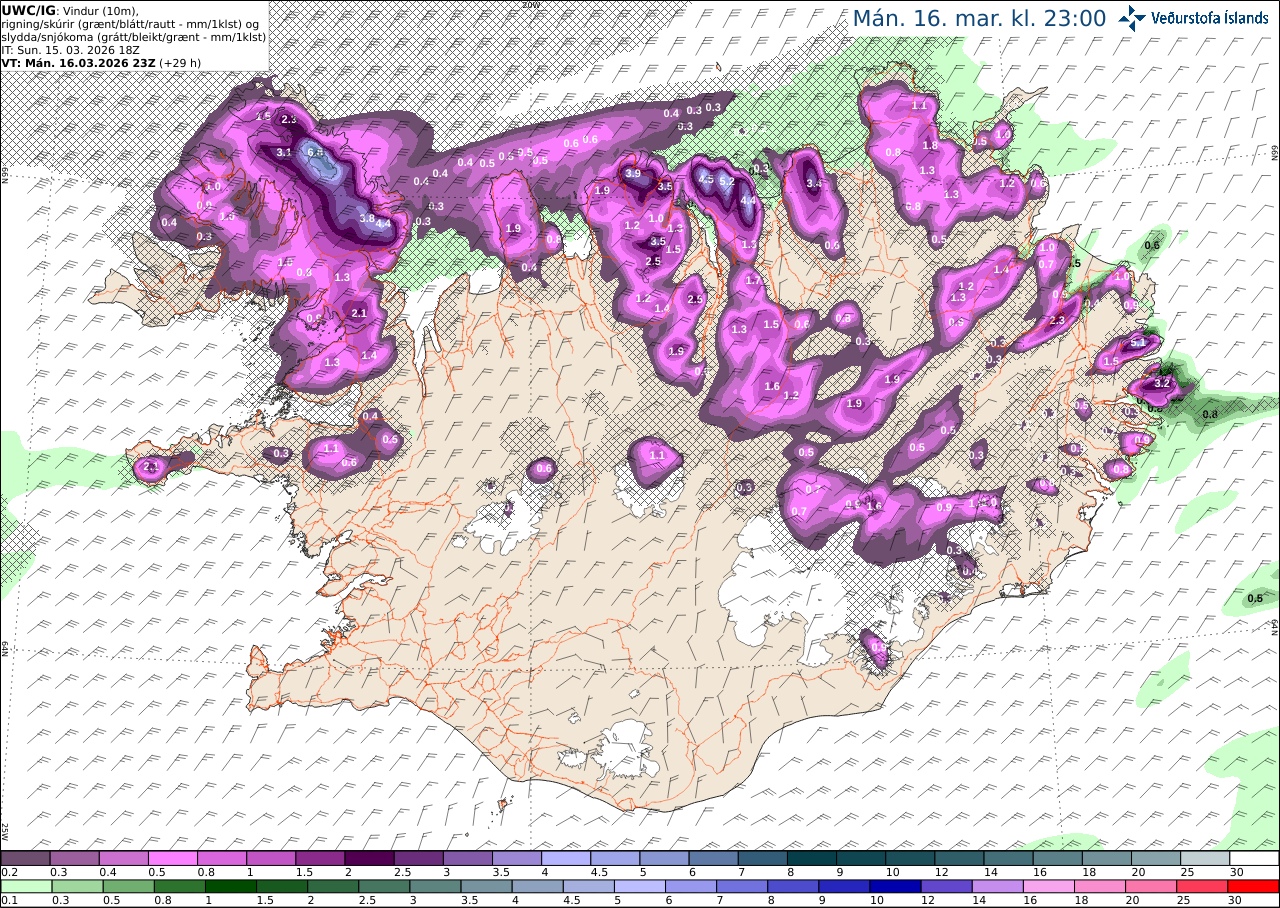Screen dimensions: 1280x908
Task: Pick the white 30 swatch, top legend row
Action: (1255, 858)
